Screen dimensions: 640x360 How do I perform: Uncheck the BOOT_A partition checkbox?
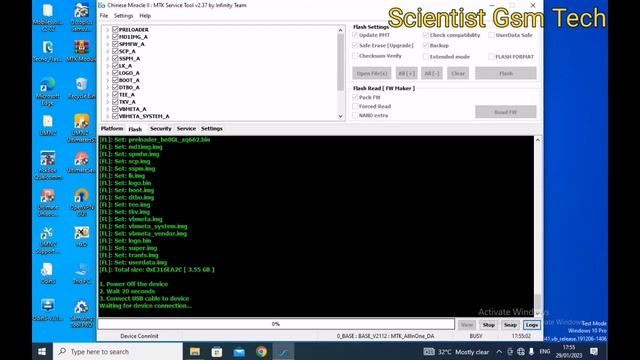click(115, 80)
